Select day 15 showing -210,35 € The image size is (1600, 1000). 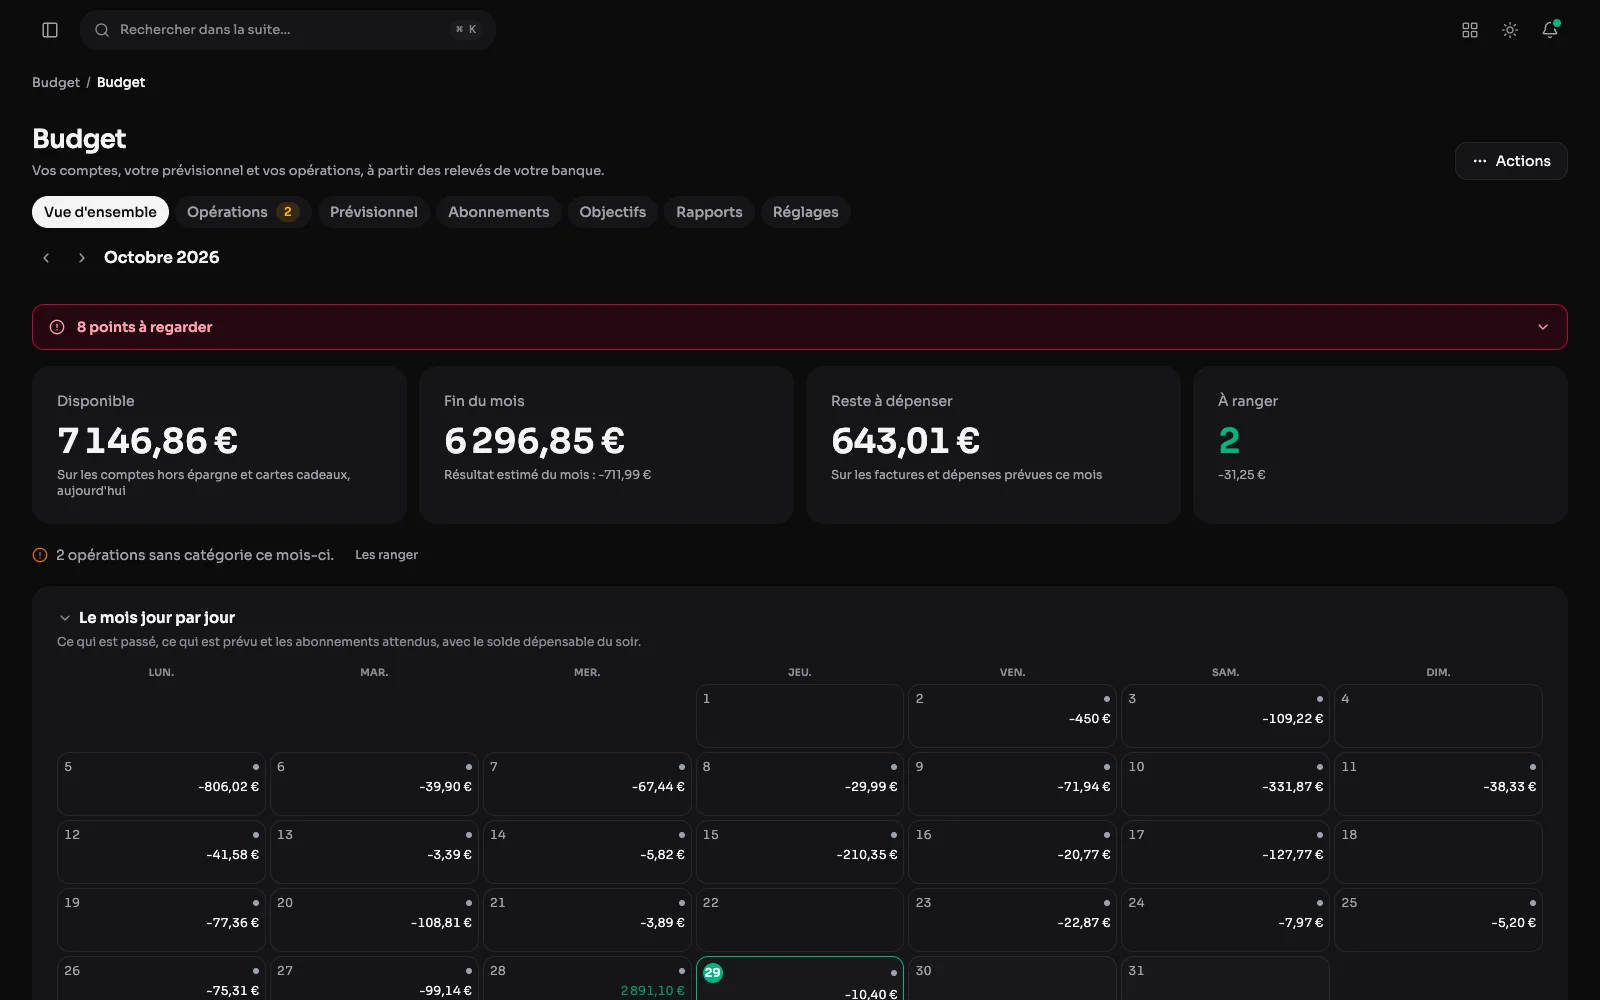pos(800,852)
